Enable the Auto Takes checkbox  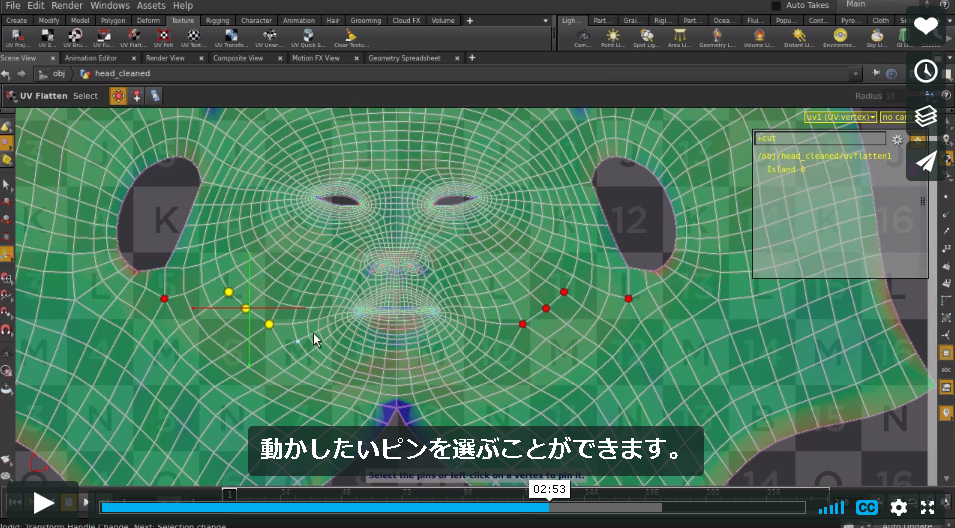coord(776,5)
